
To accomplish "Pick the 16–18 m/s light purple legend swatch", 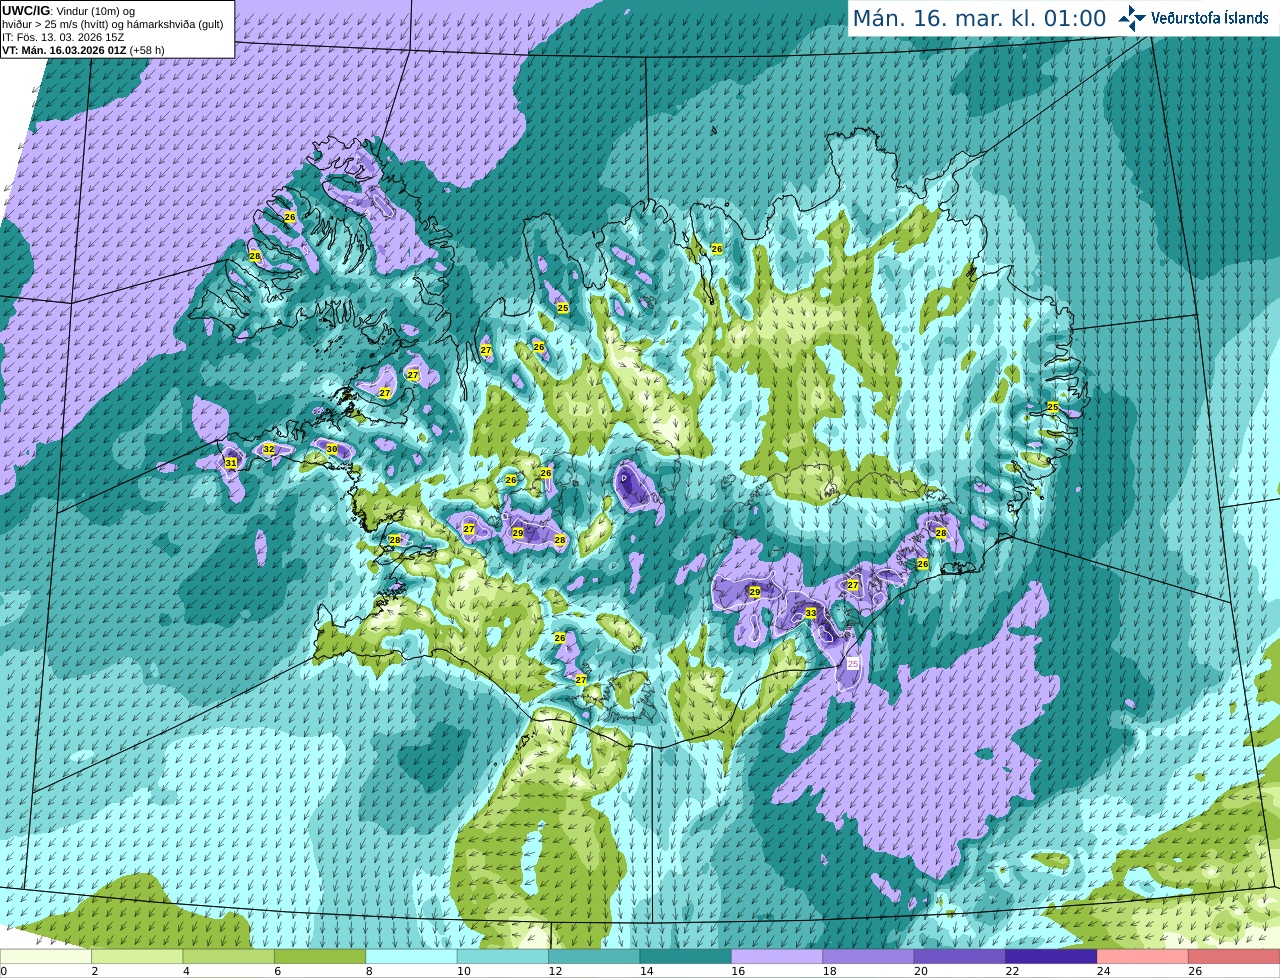I will click(777, 956).
